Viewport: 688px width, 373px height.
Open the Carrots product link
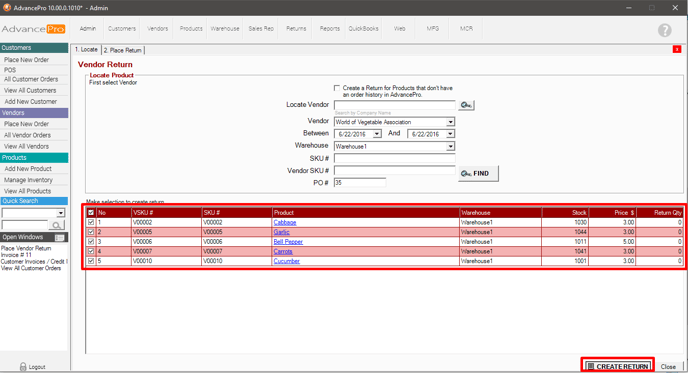pyautogui.click(x=283, y=251)
